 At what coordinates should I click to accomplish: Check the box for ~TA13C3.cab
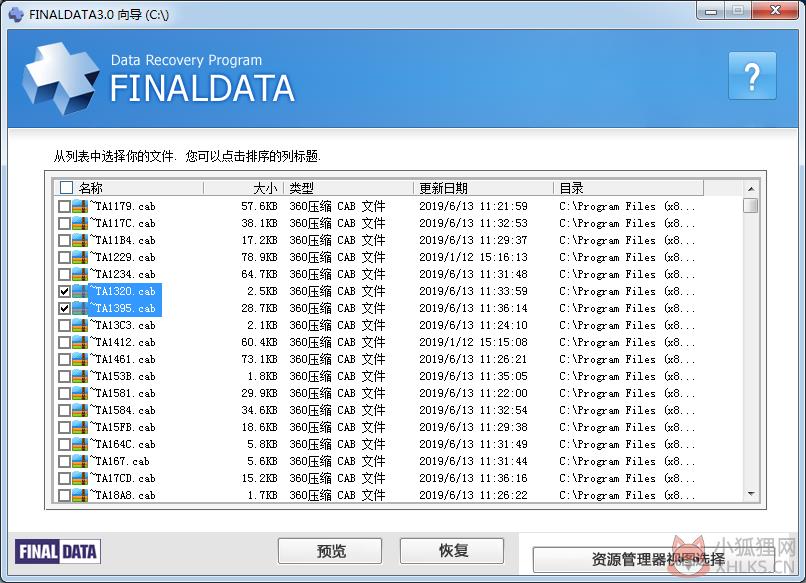pos(64,325)
